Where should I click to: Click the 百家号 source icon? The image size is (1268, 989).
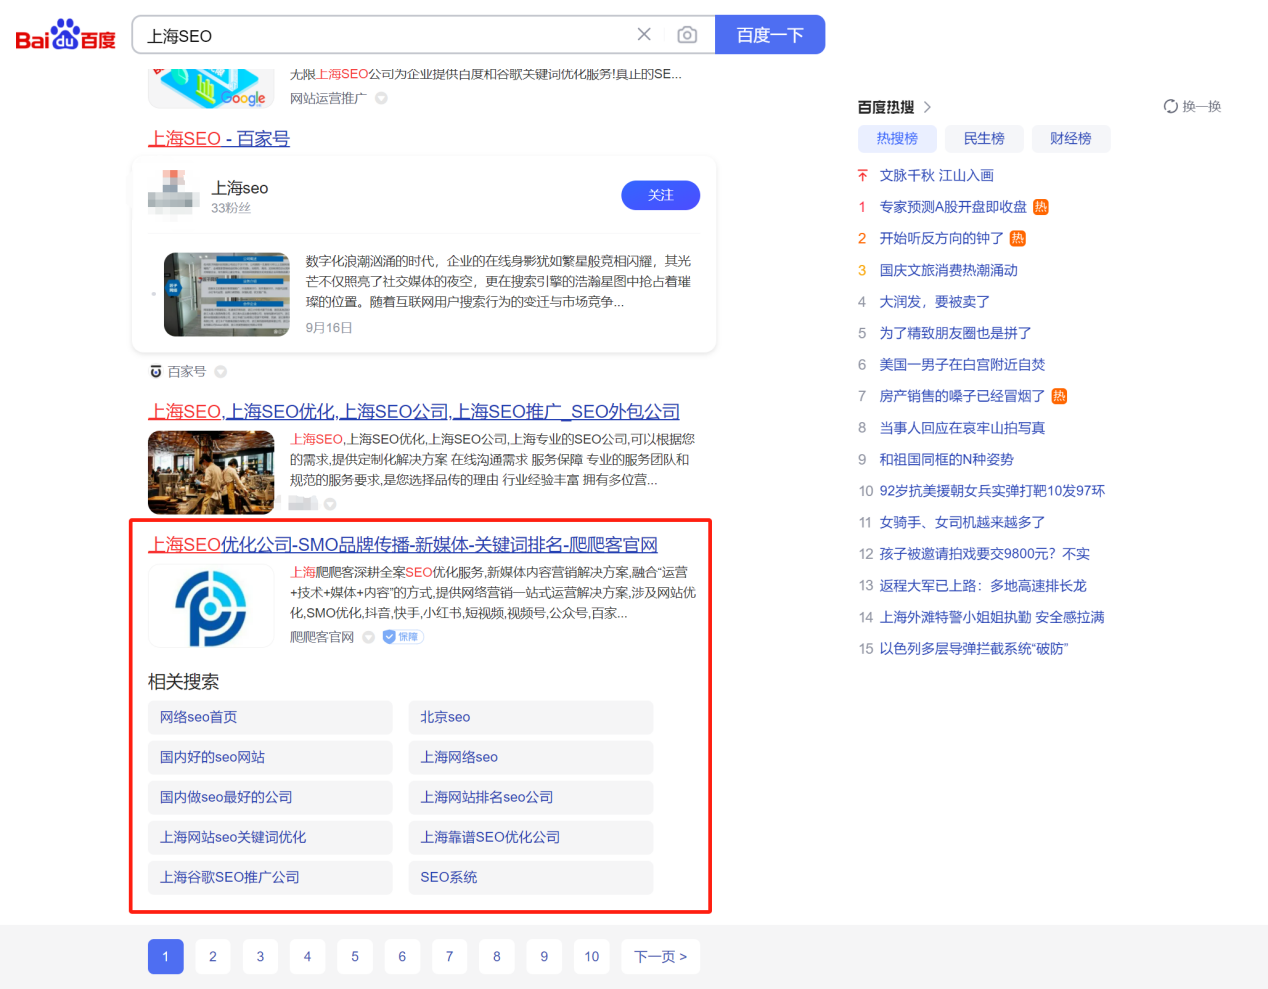point(156,372)
